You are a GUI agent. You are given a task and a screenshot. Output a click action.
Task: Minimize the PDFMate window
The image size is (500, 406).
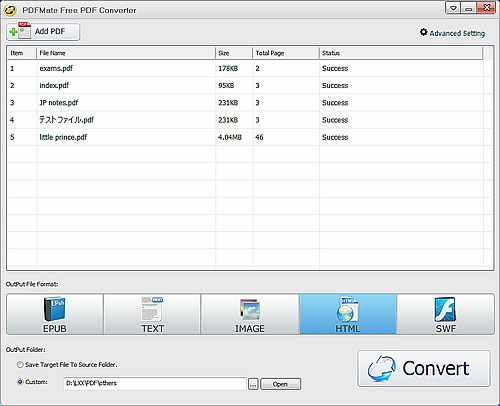coord(468,9)
